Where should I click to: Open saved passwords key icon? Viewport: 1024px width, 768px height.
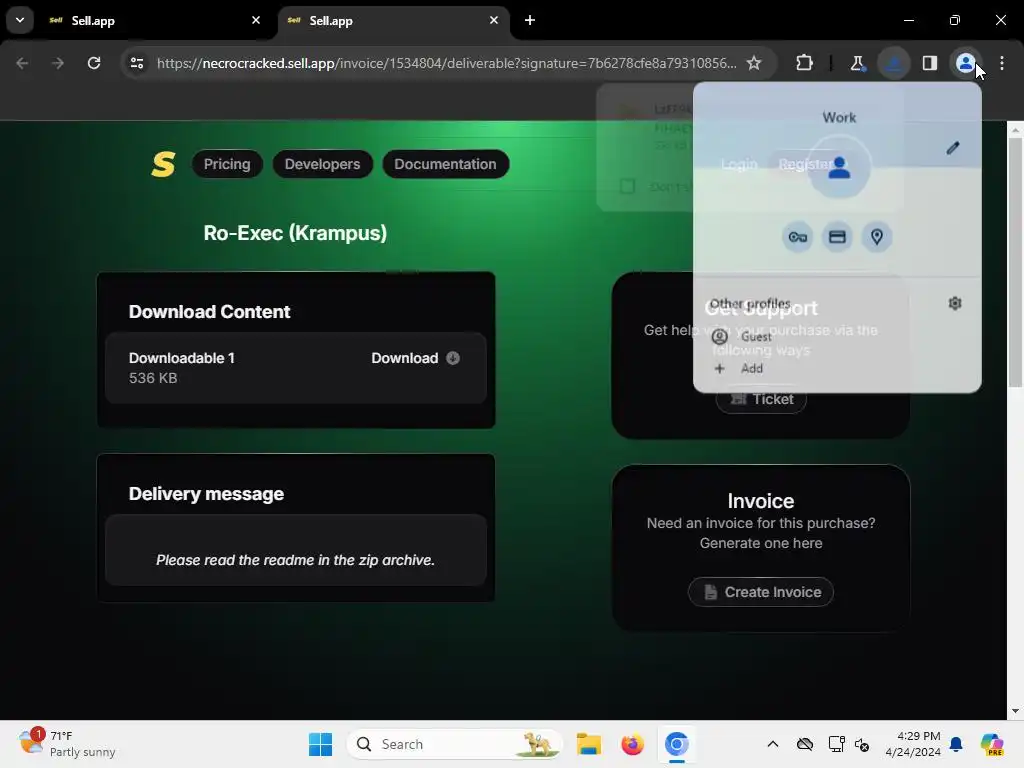(797, 237)
